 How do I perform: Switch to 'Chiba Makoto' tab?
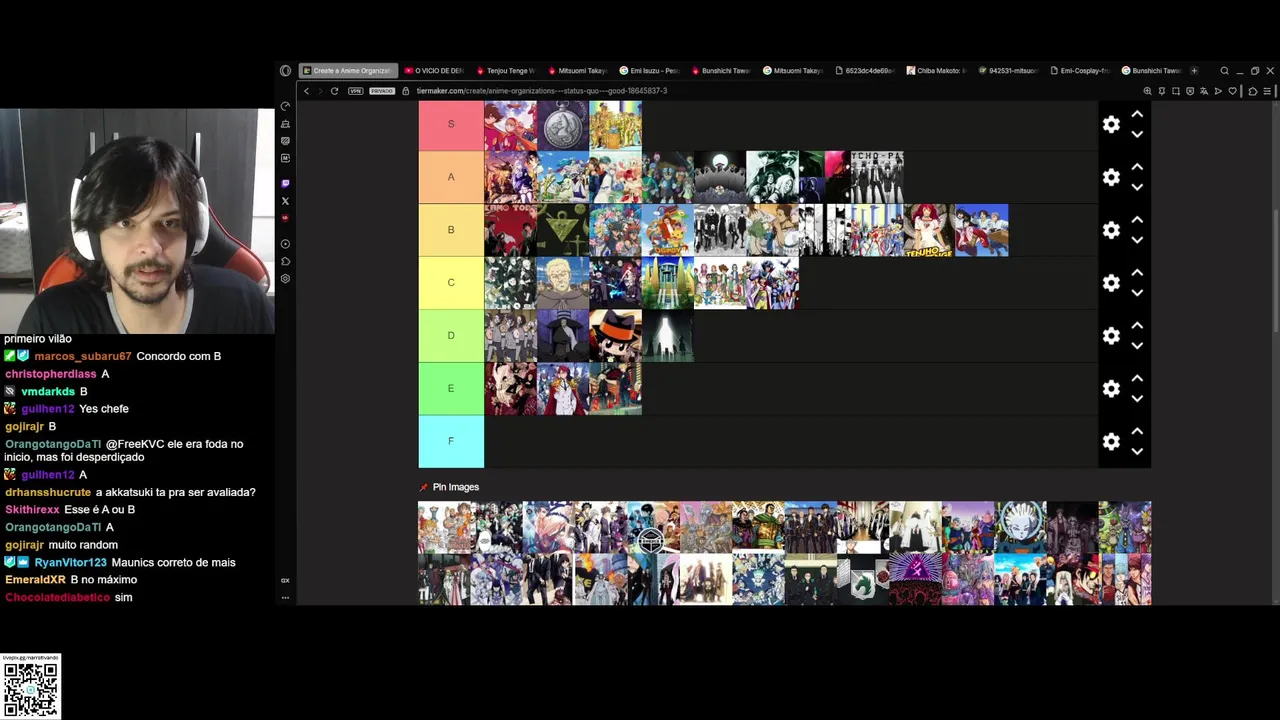pos(937,71)
